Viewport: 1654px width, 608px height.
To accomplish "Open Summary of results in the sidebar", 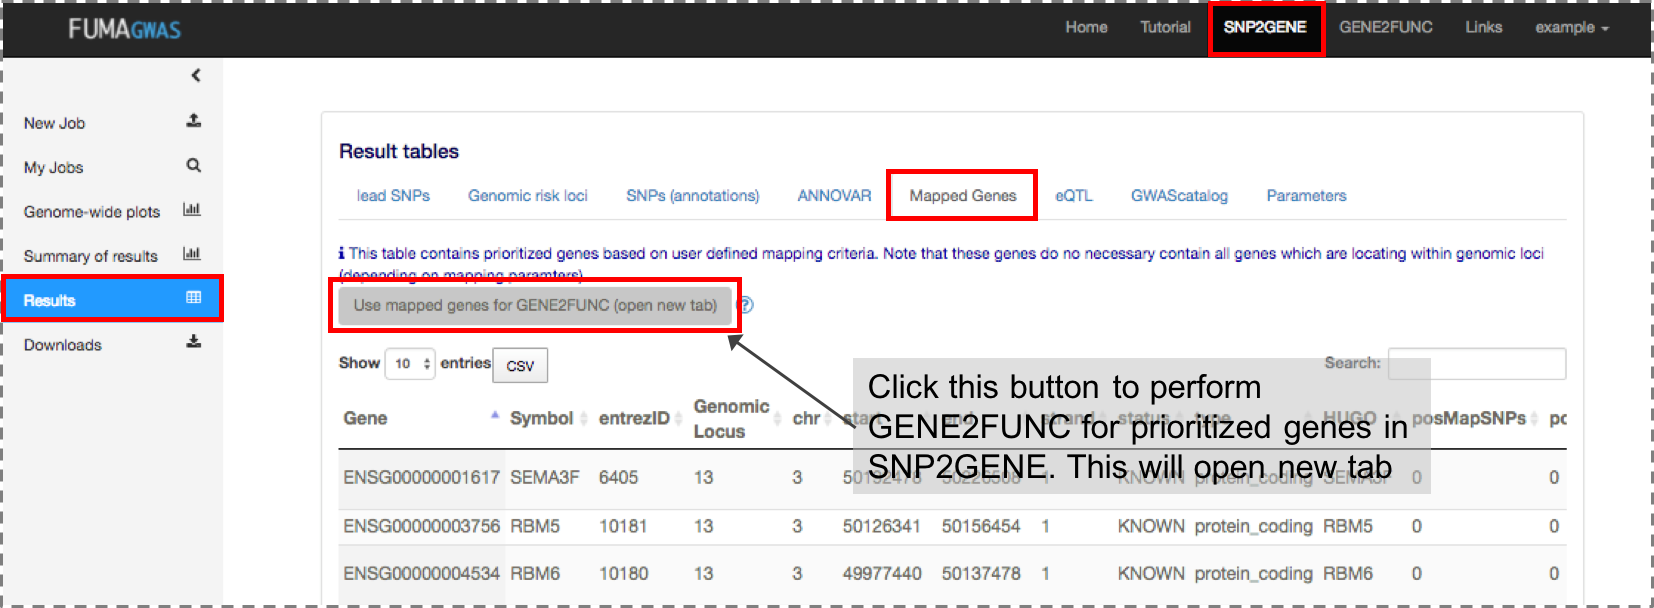I will click(91, 256).
